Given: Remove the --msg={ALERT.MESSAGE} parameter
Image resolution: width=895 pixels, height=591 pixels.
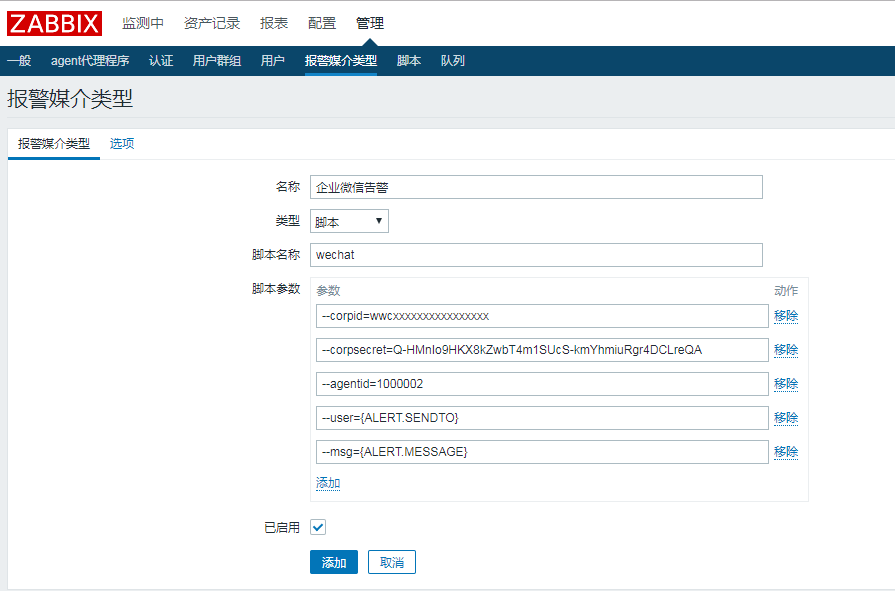Looking at the screenshot, I should tap(785, 452).
